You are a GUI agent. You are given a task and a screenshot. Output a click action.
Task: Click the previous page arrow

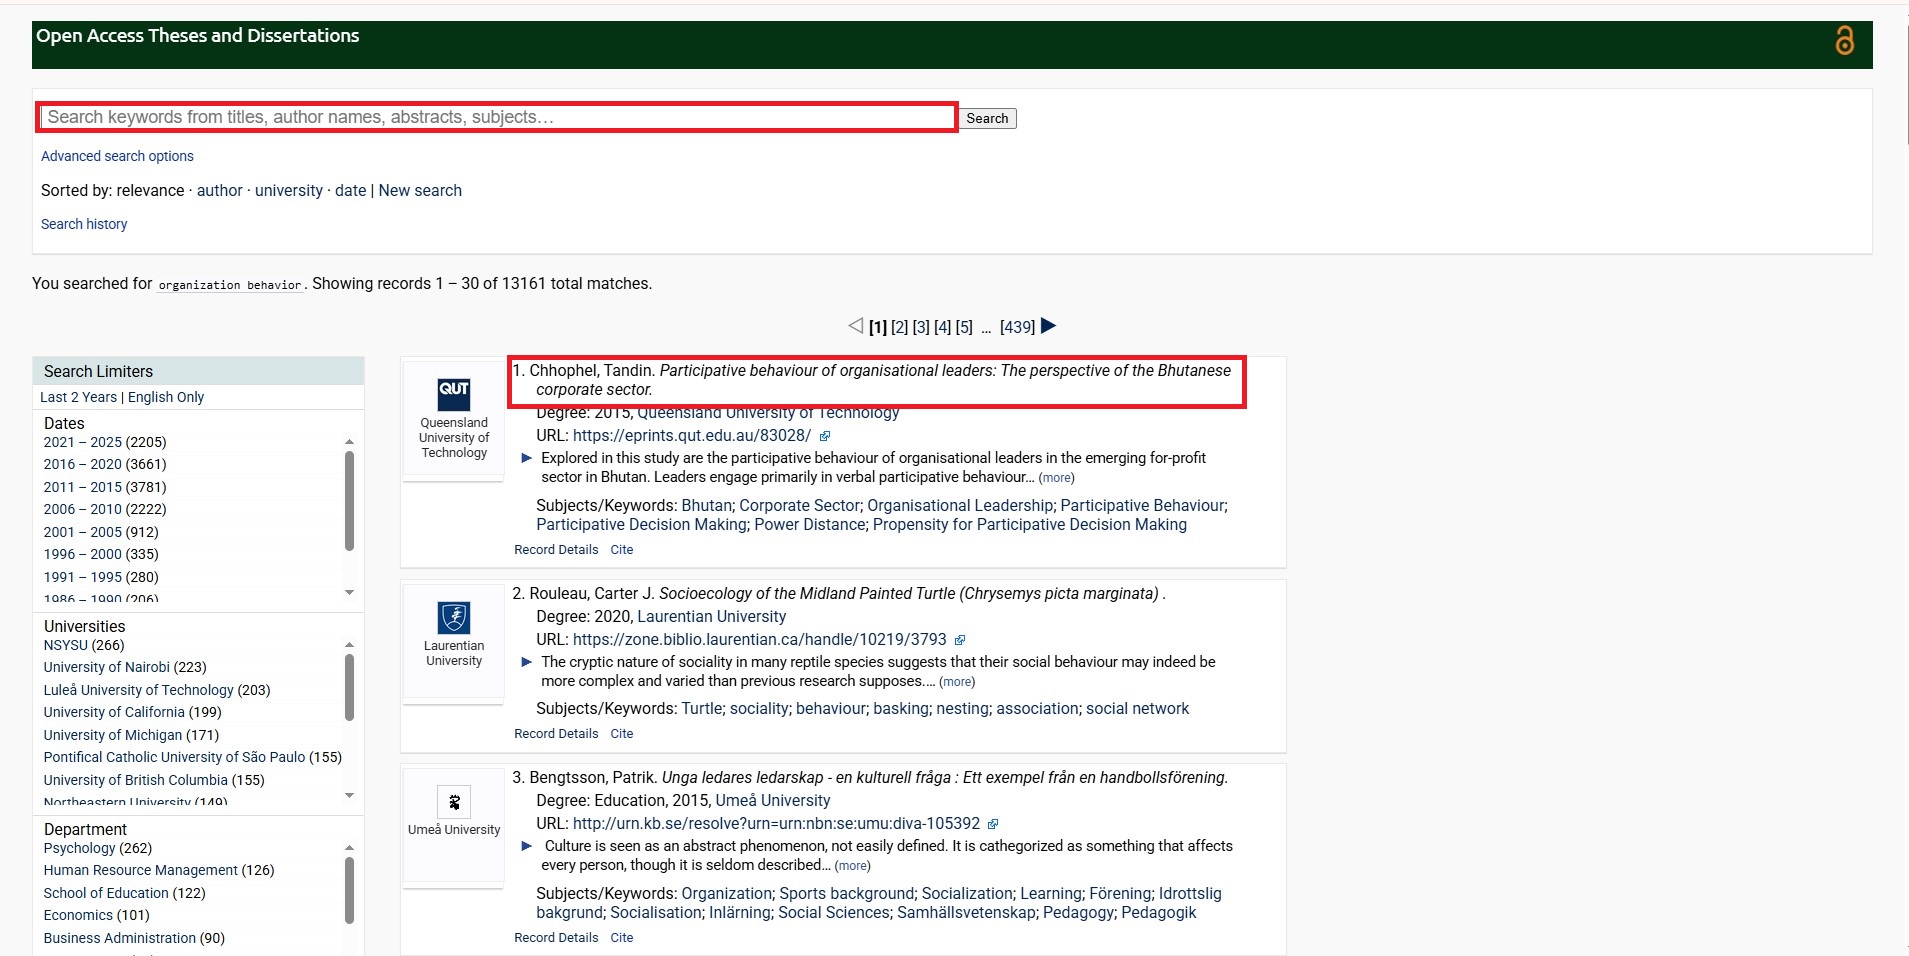click(855, 326)
